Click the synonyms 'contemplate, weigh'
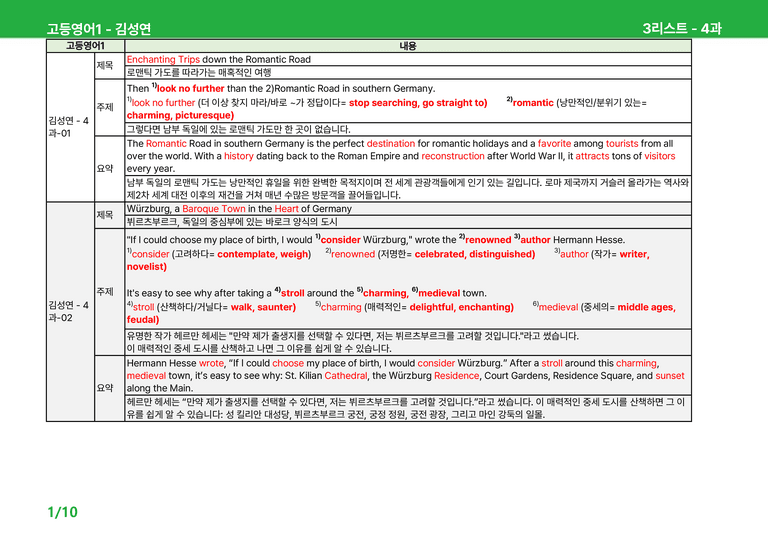Screen dimensions: 768x543 263,254
